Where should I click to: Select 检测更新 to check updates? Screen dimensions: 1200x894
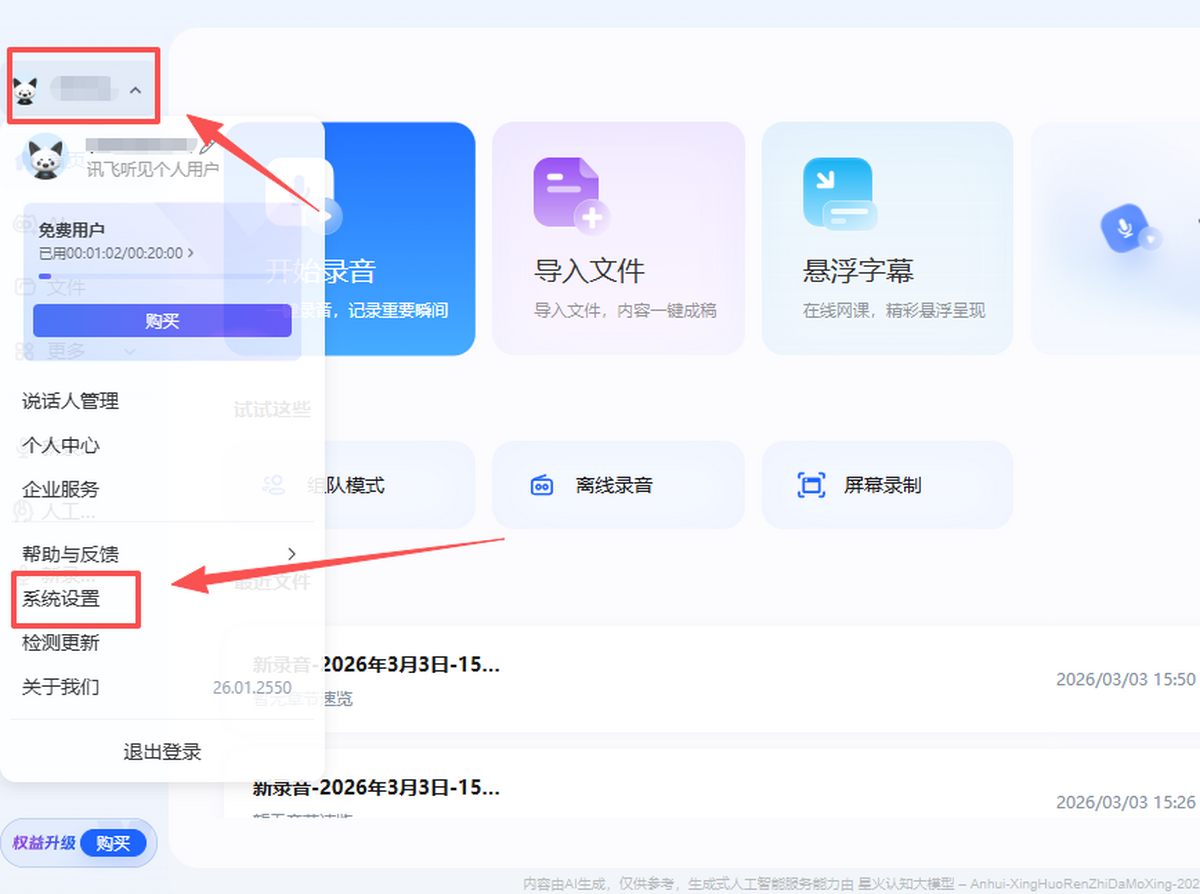(61, 643)
